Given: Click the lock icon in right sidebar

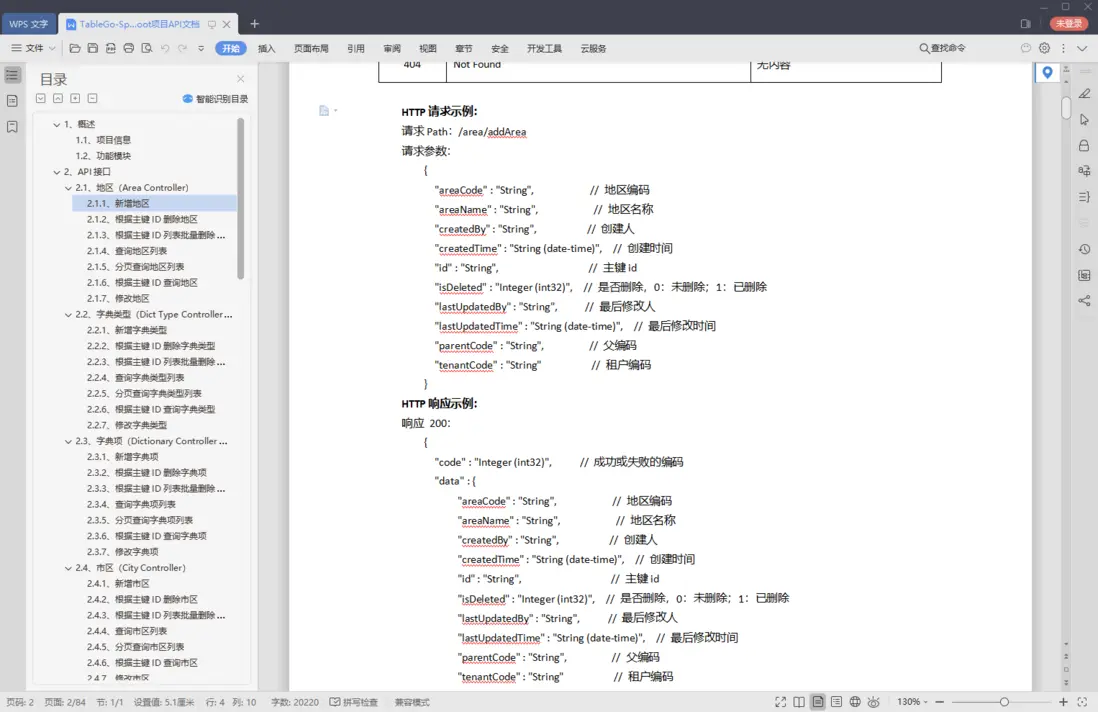Looking at the screenshot, I should click(1084, 146).
